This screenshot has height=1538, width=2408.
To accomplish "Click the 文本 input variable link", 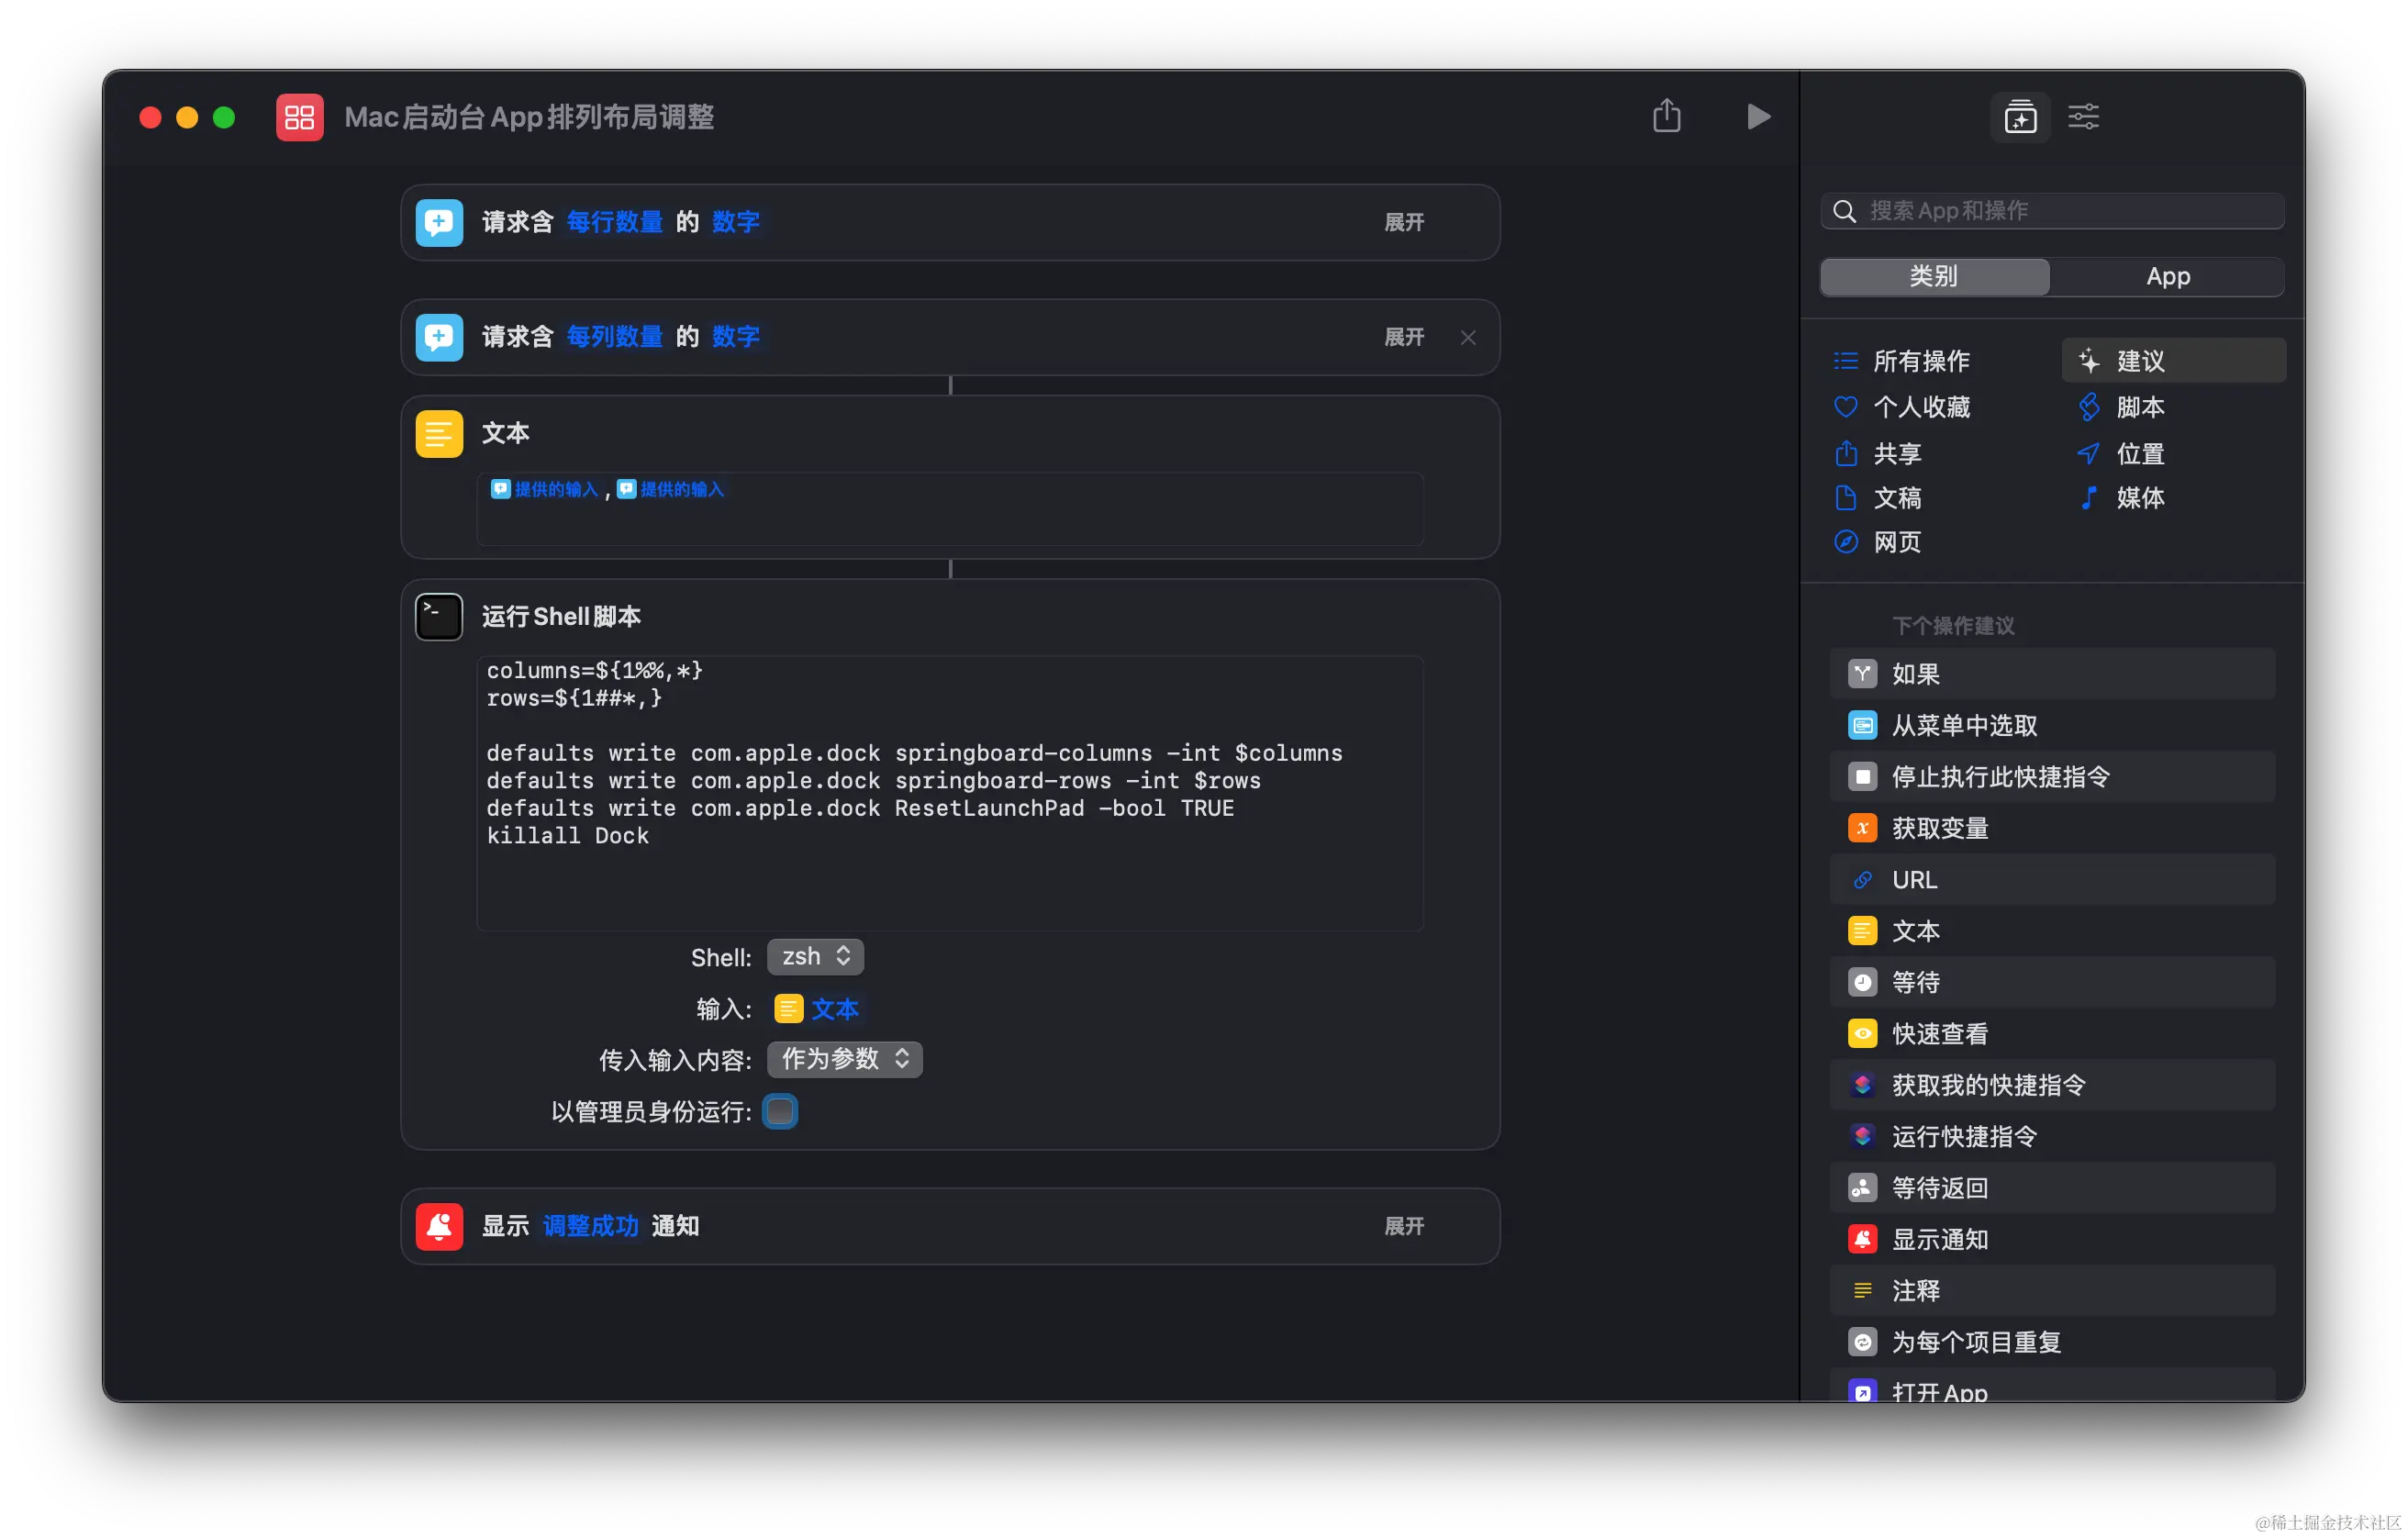I will 833,1009.
